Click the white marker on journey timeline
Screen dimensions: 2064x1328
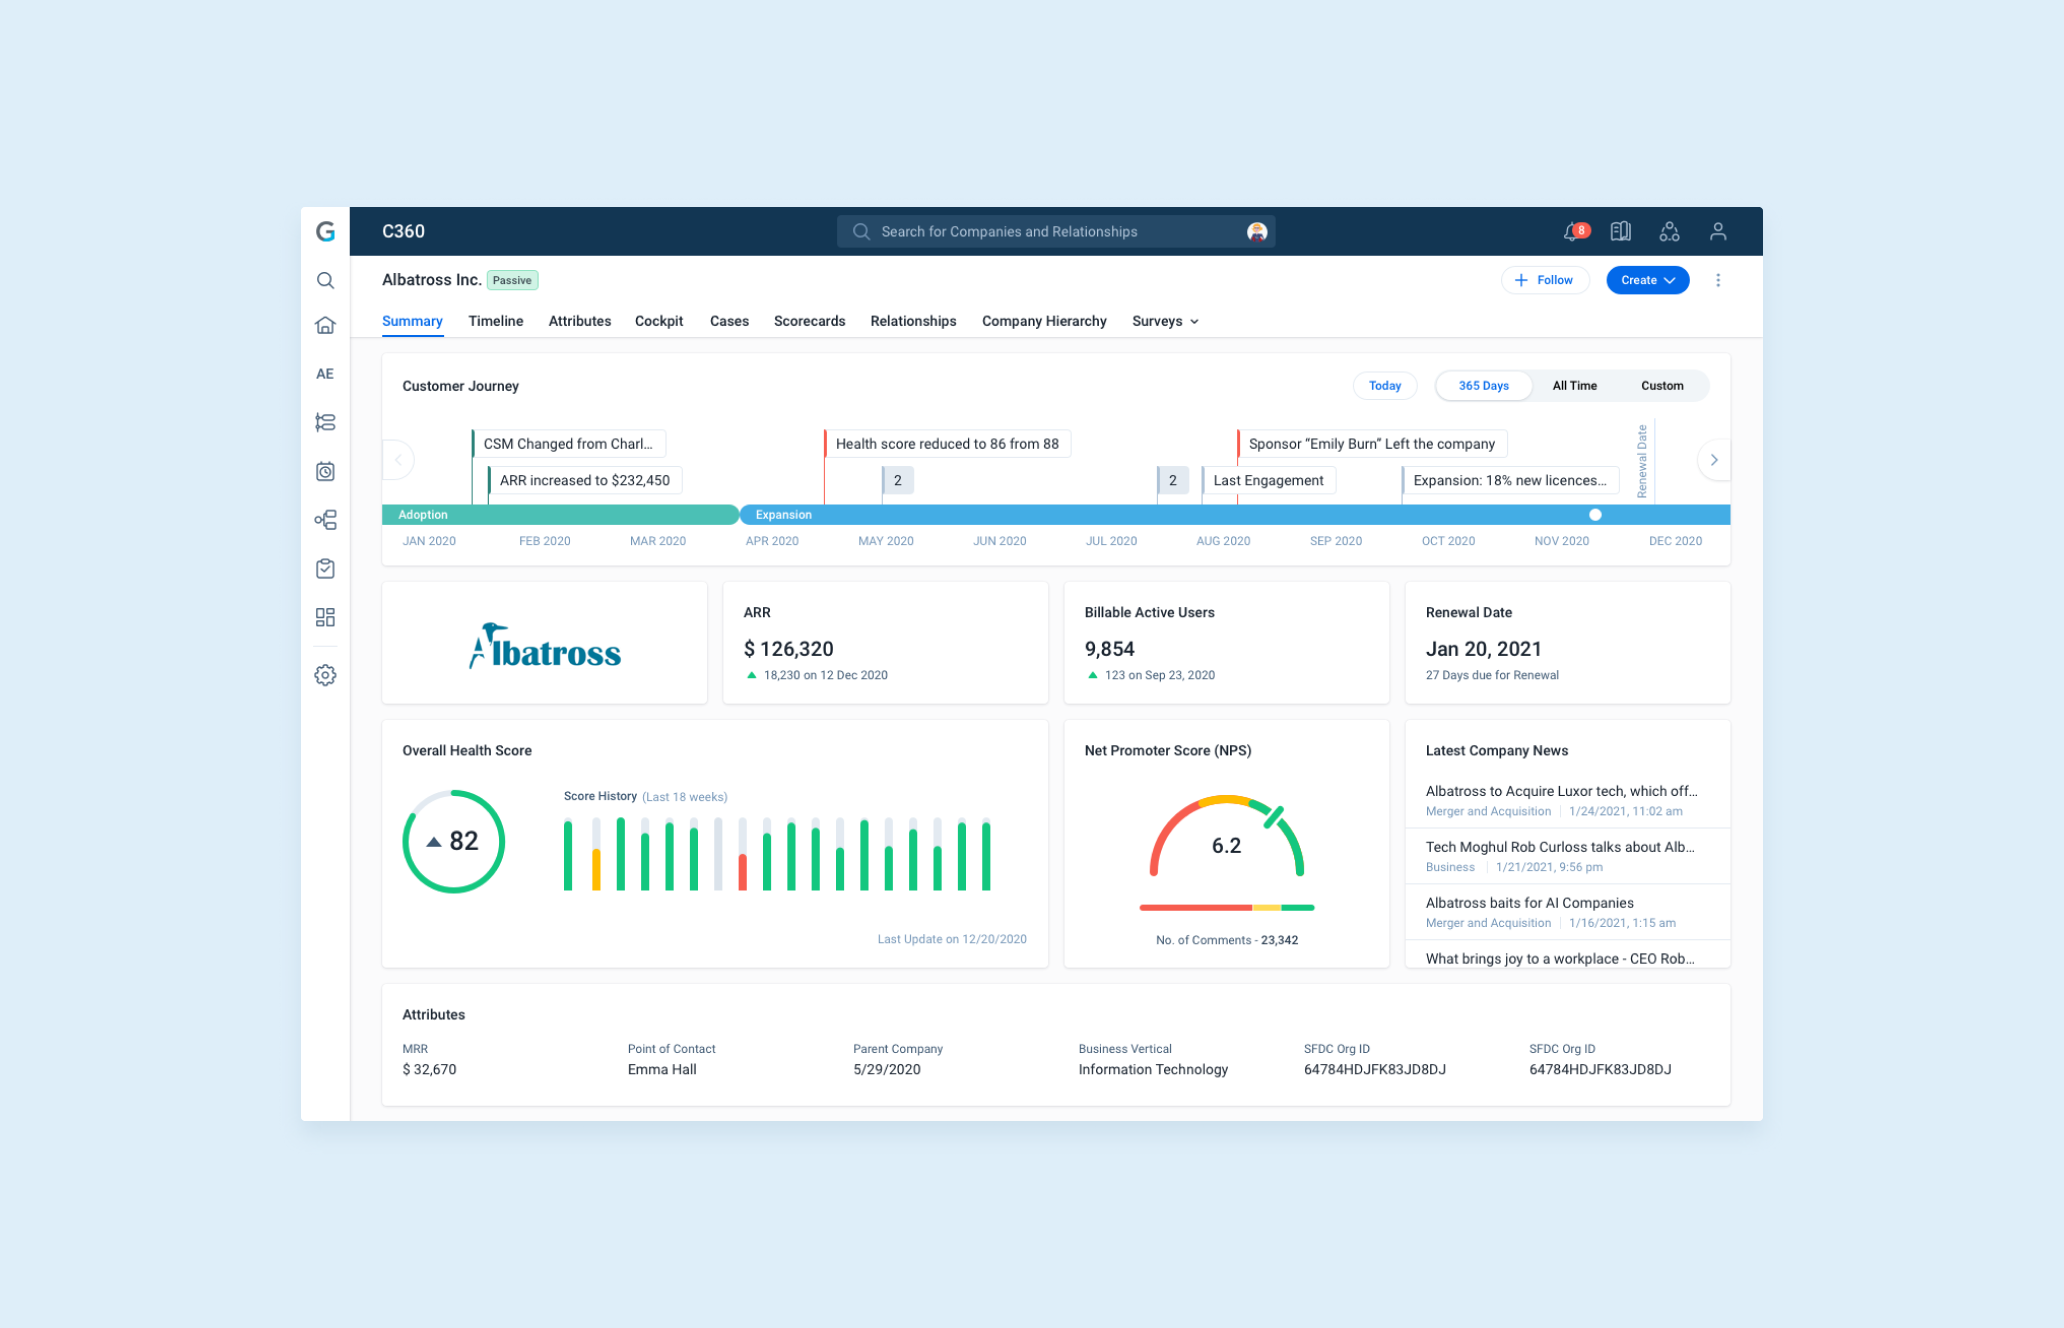point(1595,515)
